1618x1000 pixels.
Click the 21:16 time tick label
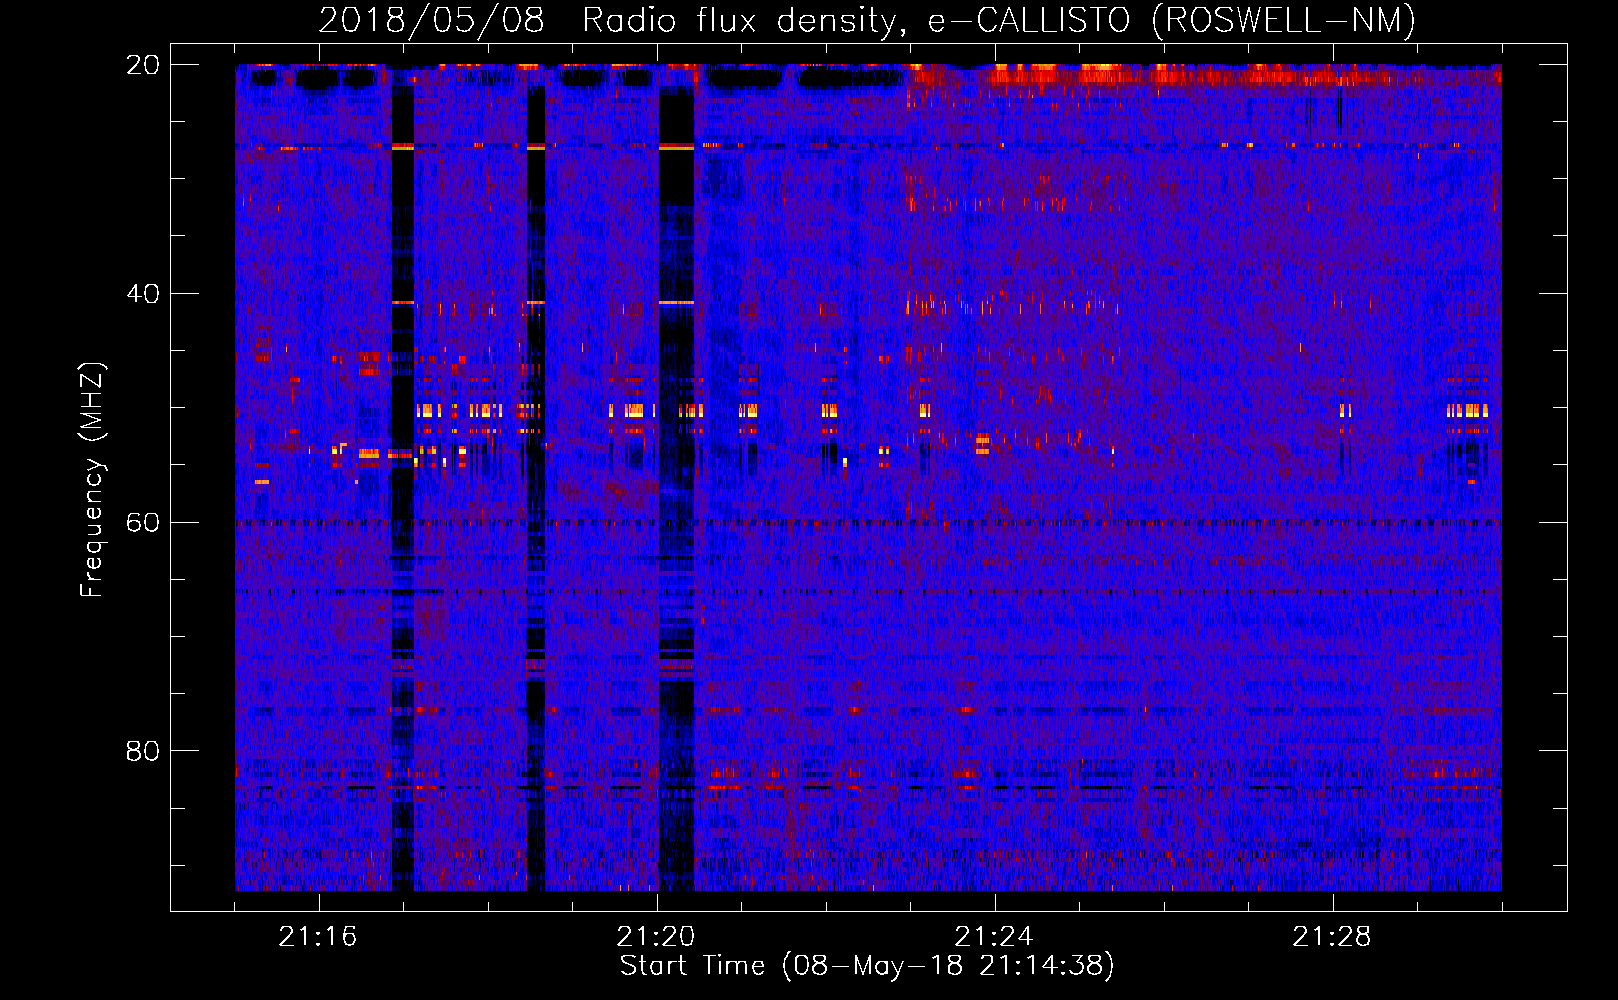(318, 937)
